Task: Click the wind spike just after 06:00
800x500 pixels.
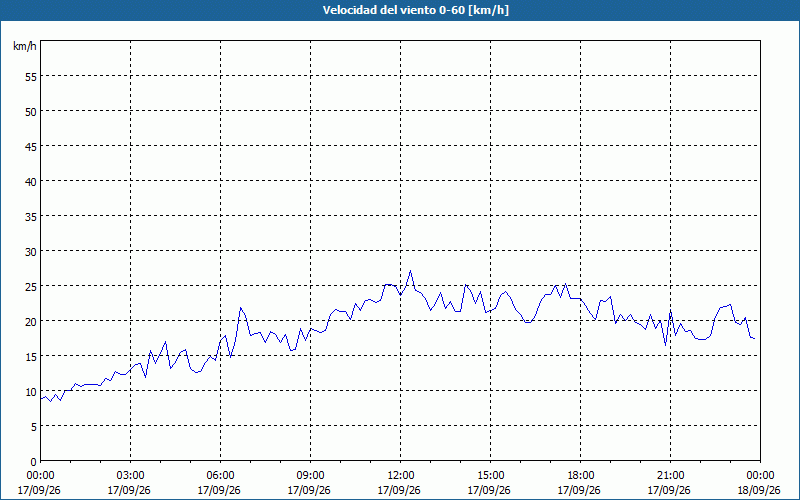Action: pos(240,308)
